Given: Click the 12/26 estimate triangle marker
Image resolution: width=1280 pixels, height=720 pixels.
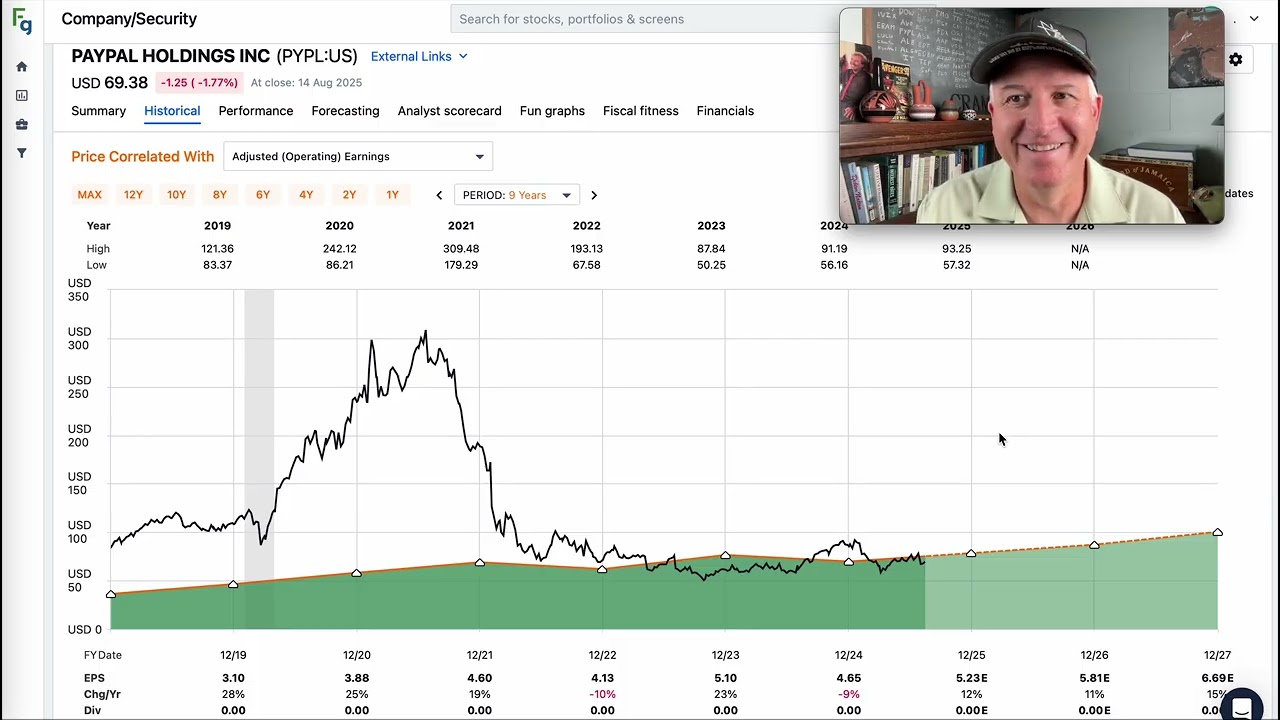Looking at the screenshot, I should pos(1094,545).
